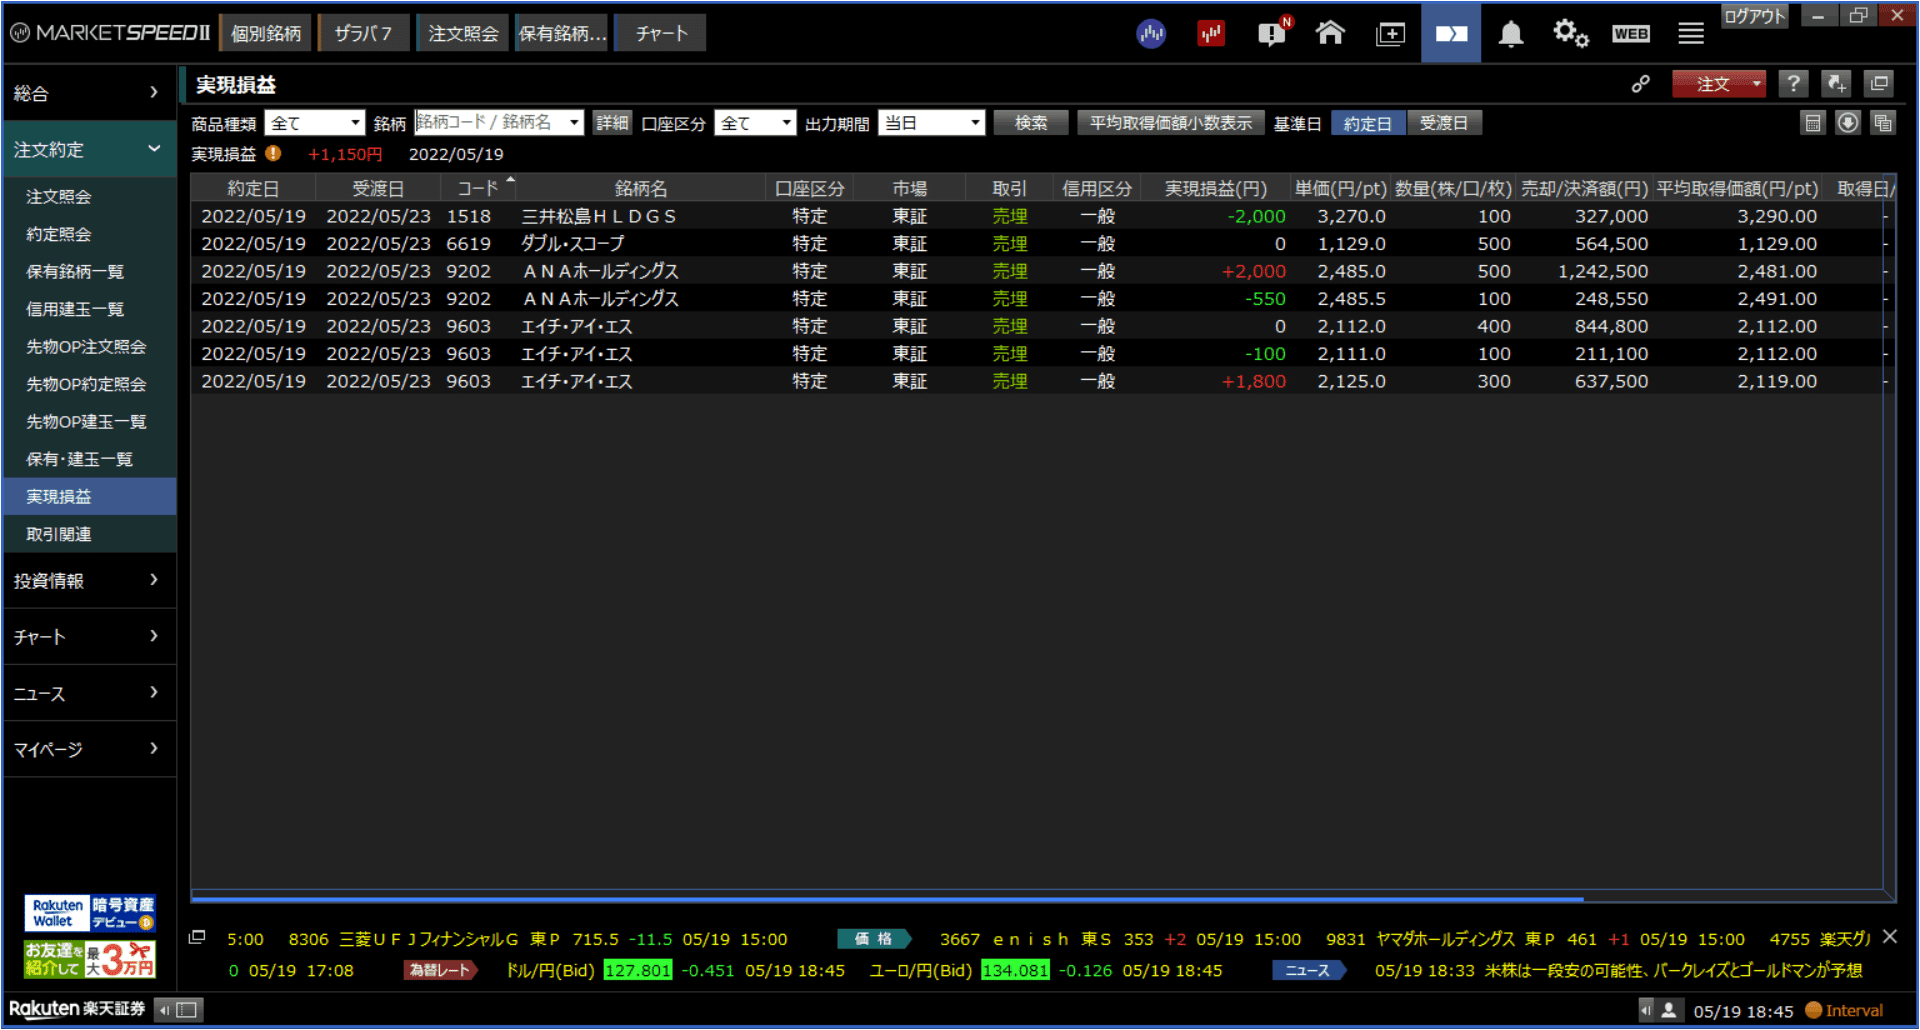Switch to チャート top tab
Screen dimensions: 1920x1030
(661, 33)
